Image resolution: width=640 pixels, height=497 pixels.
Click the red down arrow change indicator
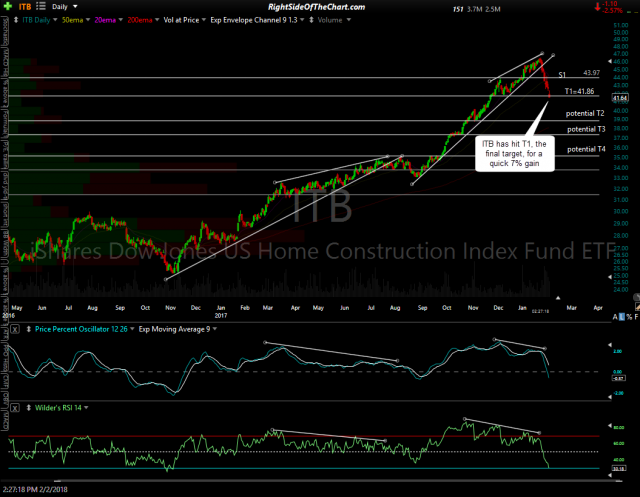click(x=597, y=7)
